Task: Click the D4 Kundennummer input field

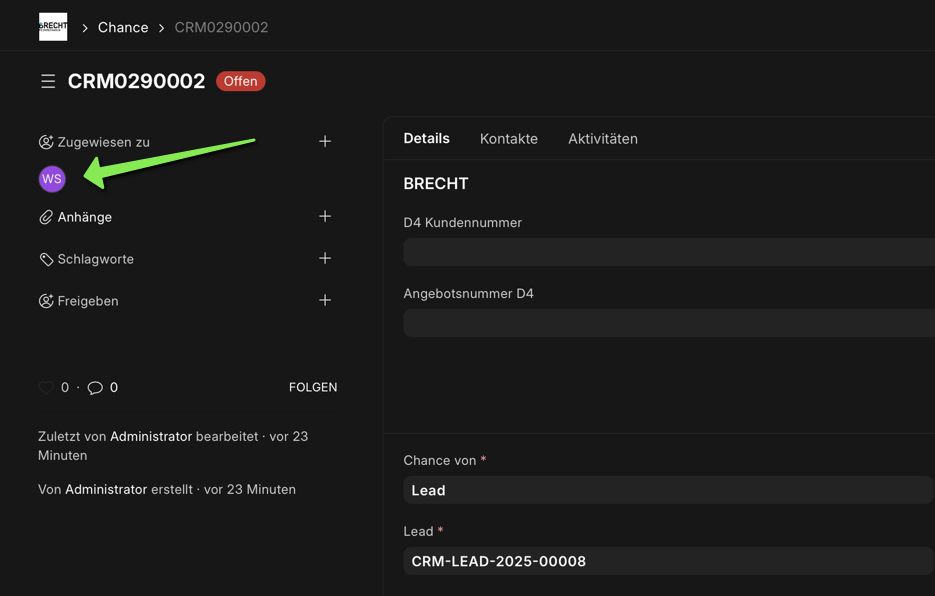Action: (667, 252)
